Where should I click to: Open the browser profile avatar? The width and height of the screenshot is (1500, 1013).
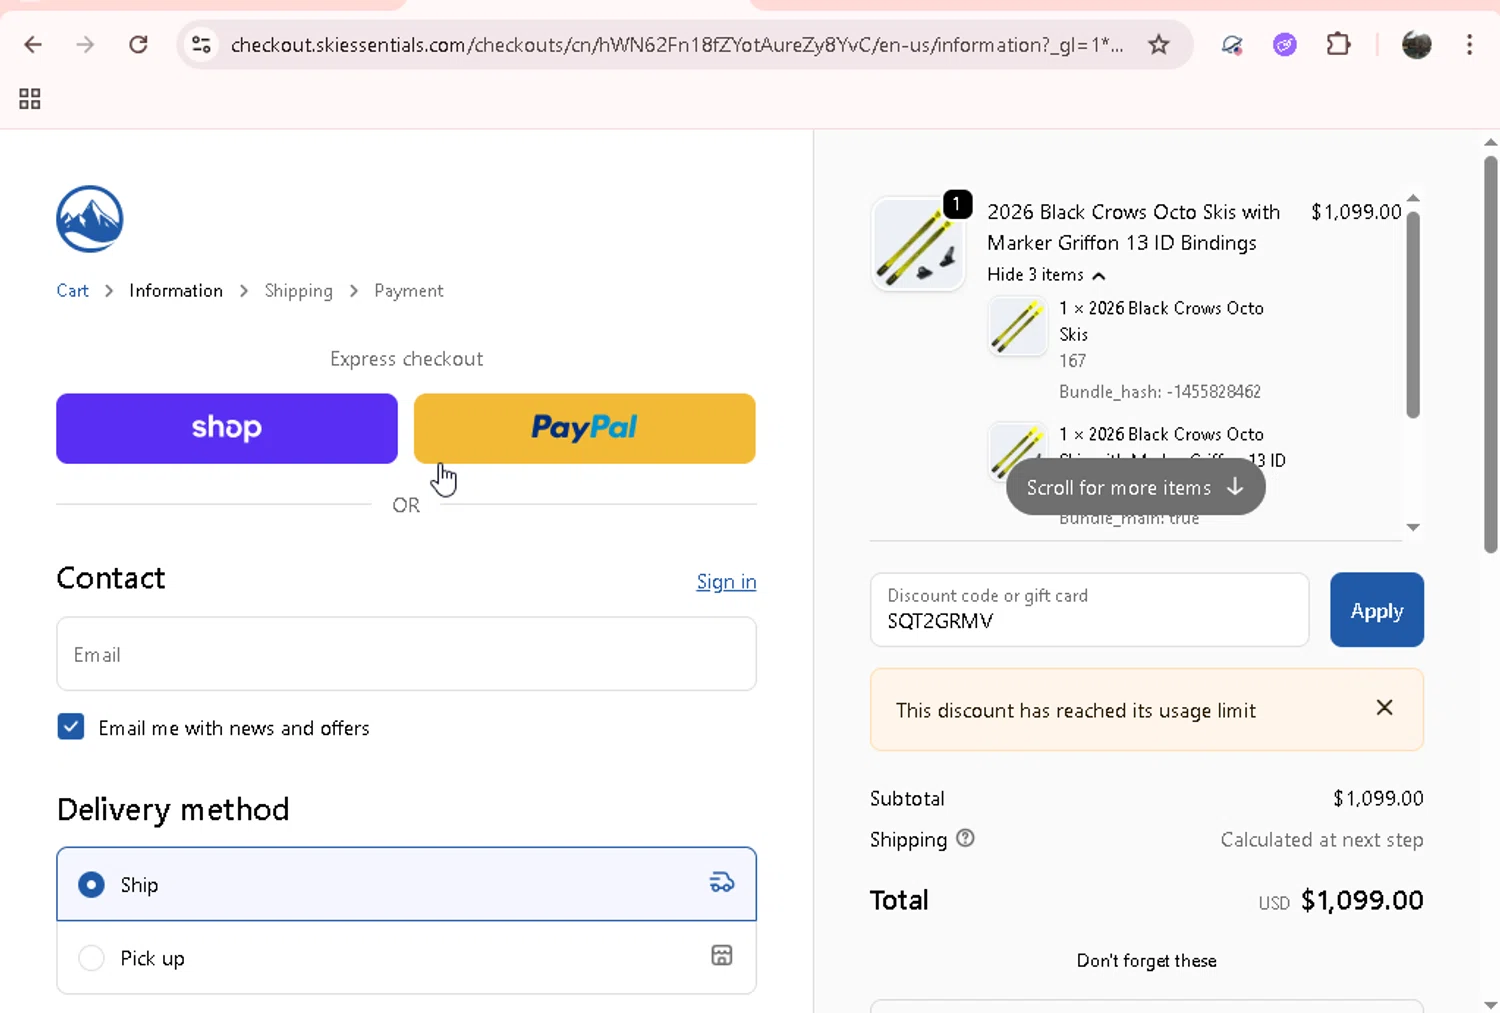point(1416,45)
